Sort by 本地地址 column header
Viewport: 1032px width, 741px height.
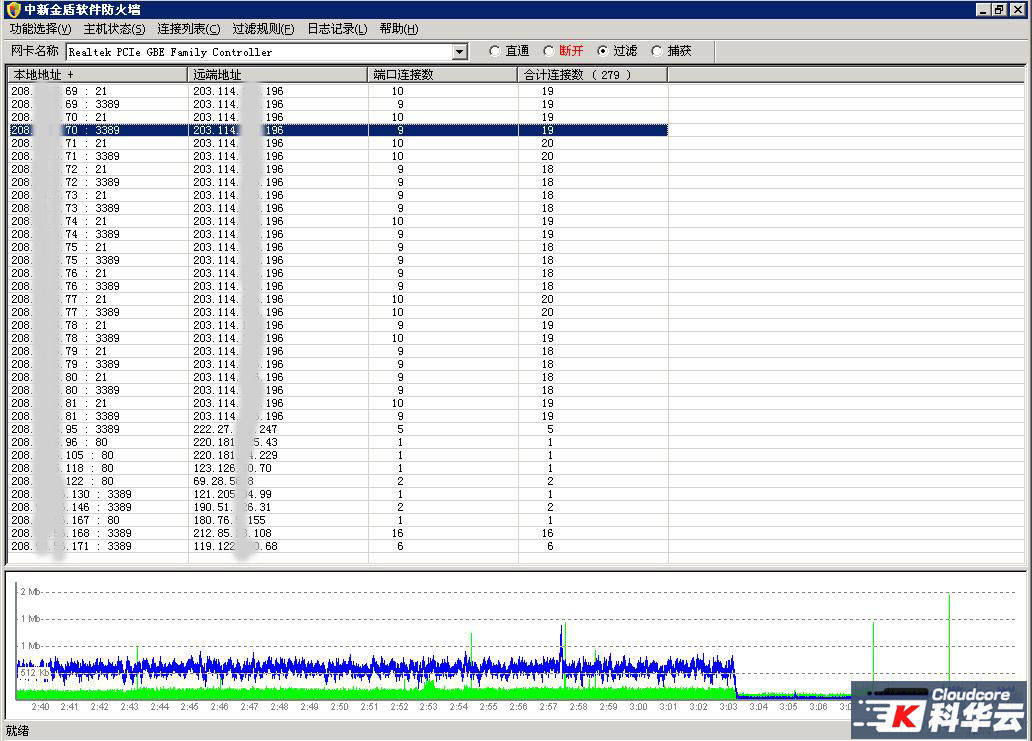pos(97,74)
